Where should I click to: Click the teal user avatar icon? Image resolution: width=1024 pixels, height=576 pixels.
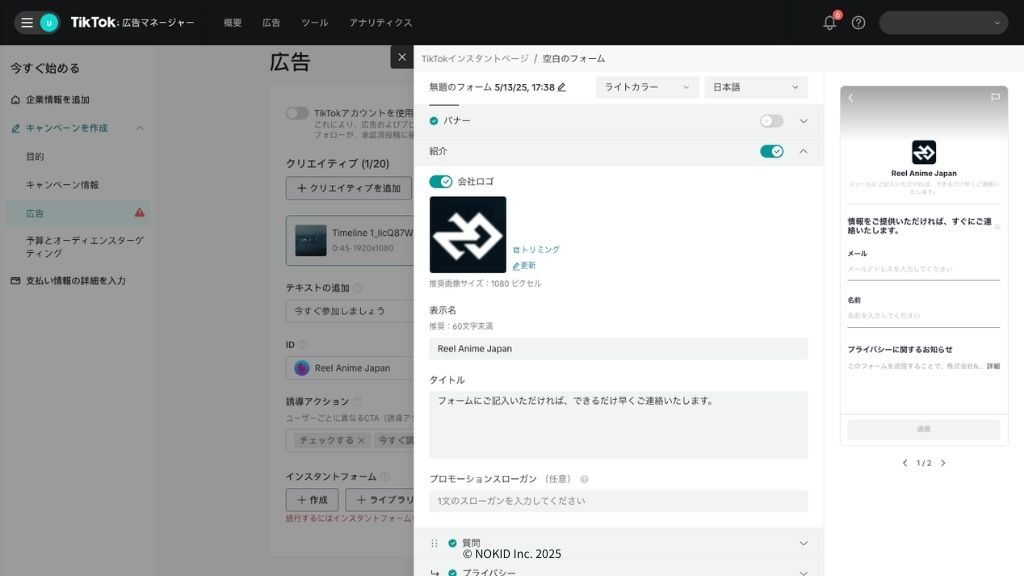(49, 23)
